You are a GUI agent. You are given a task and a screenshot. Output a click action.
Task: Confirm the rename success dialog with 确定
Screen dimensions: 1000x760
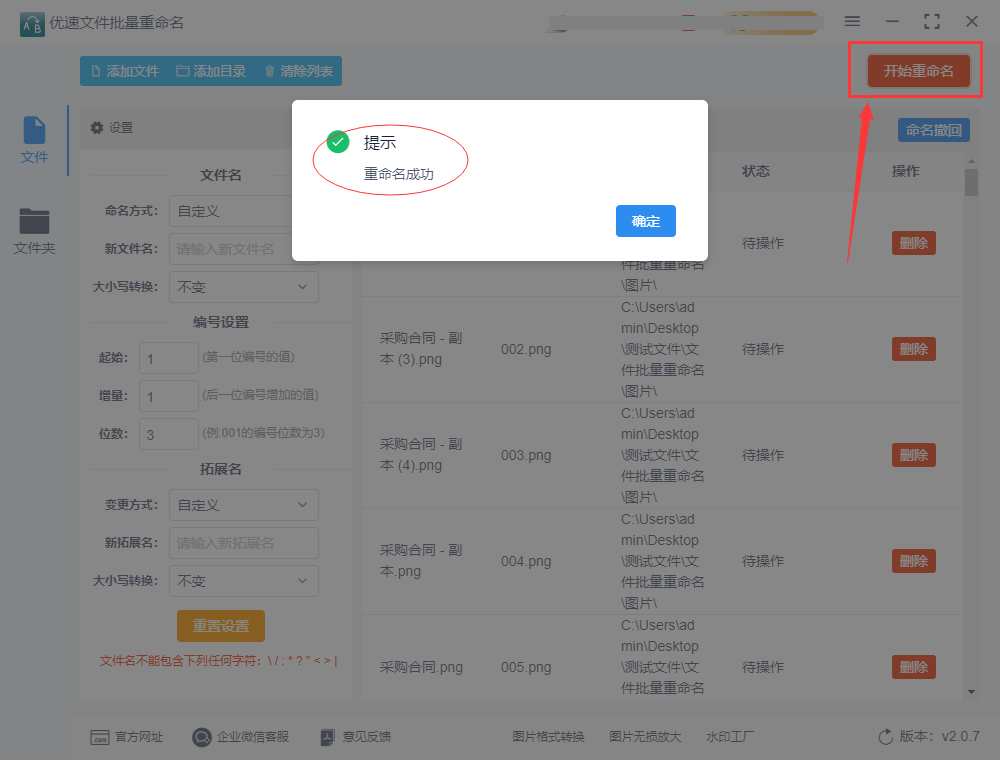[x=645, y=221]
